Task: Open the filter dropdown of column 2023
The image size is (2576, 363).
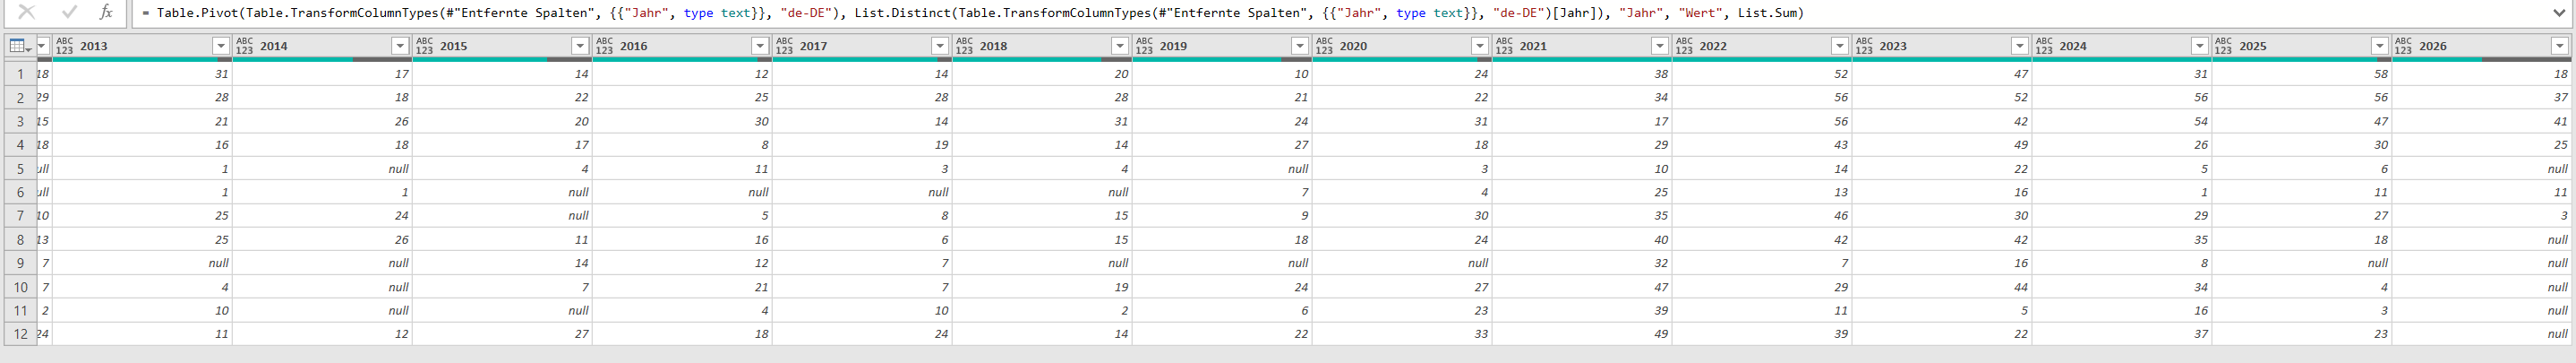Action: (2020, 46)
